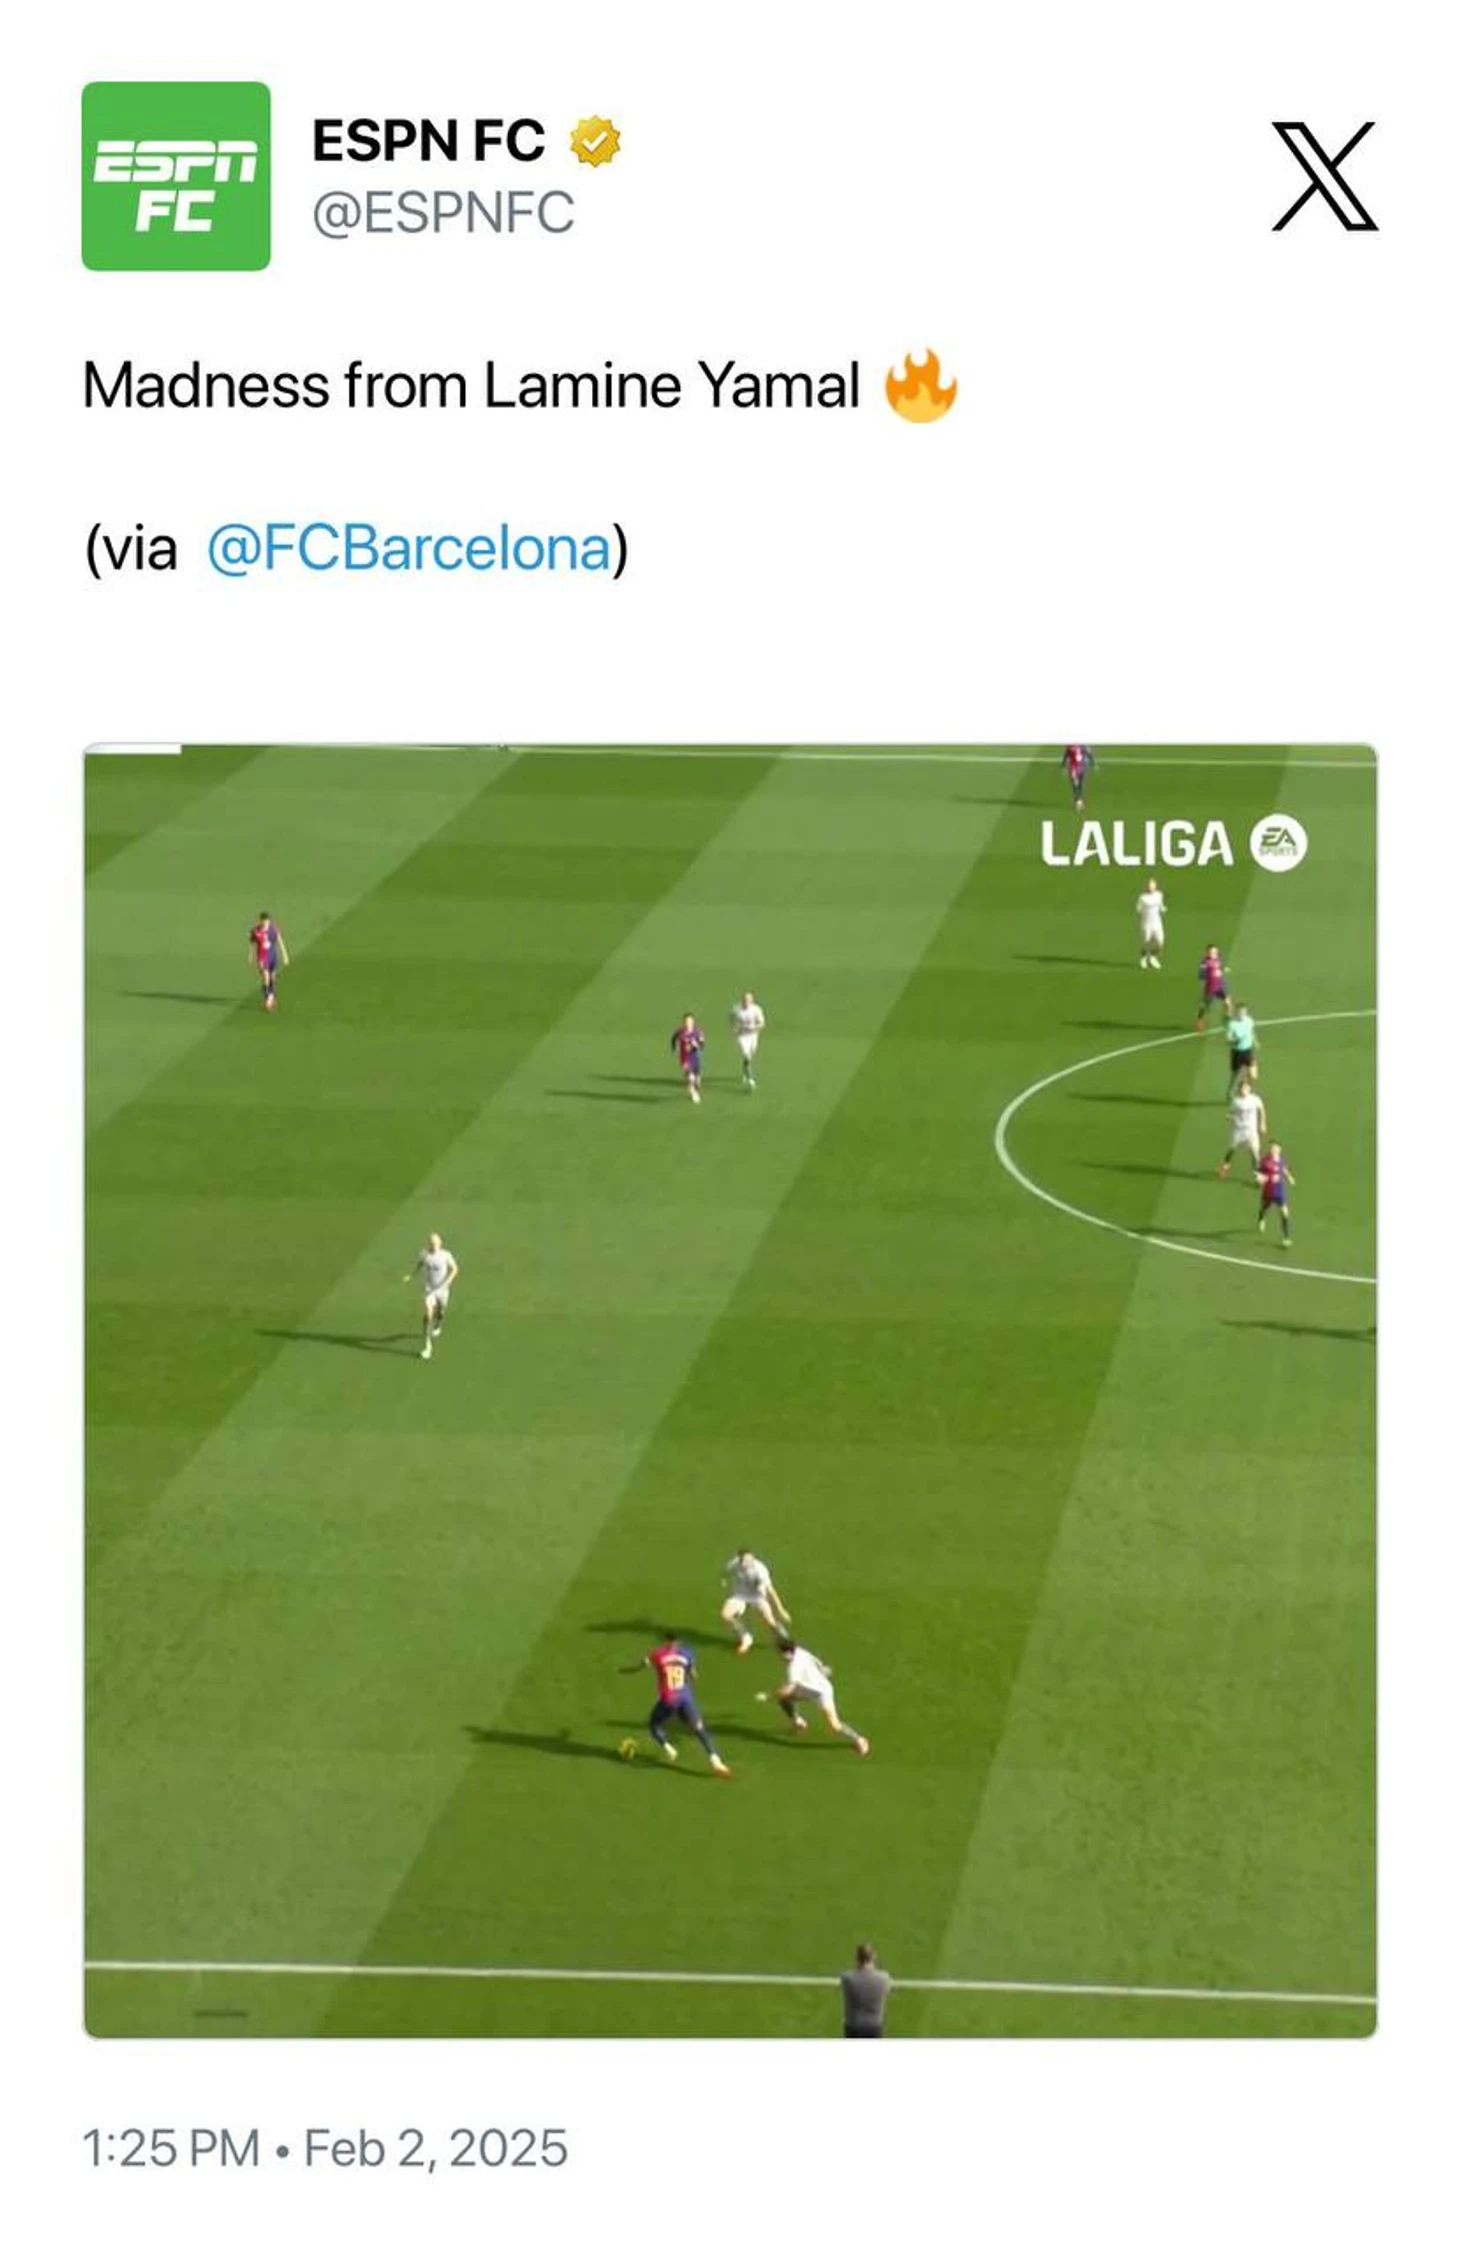Click the lone white-kit player at left midfield
The height and width of the screenshot is (2254, 1460).
coord(432,1295)
